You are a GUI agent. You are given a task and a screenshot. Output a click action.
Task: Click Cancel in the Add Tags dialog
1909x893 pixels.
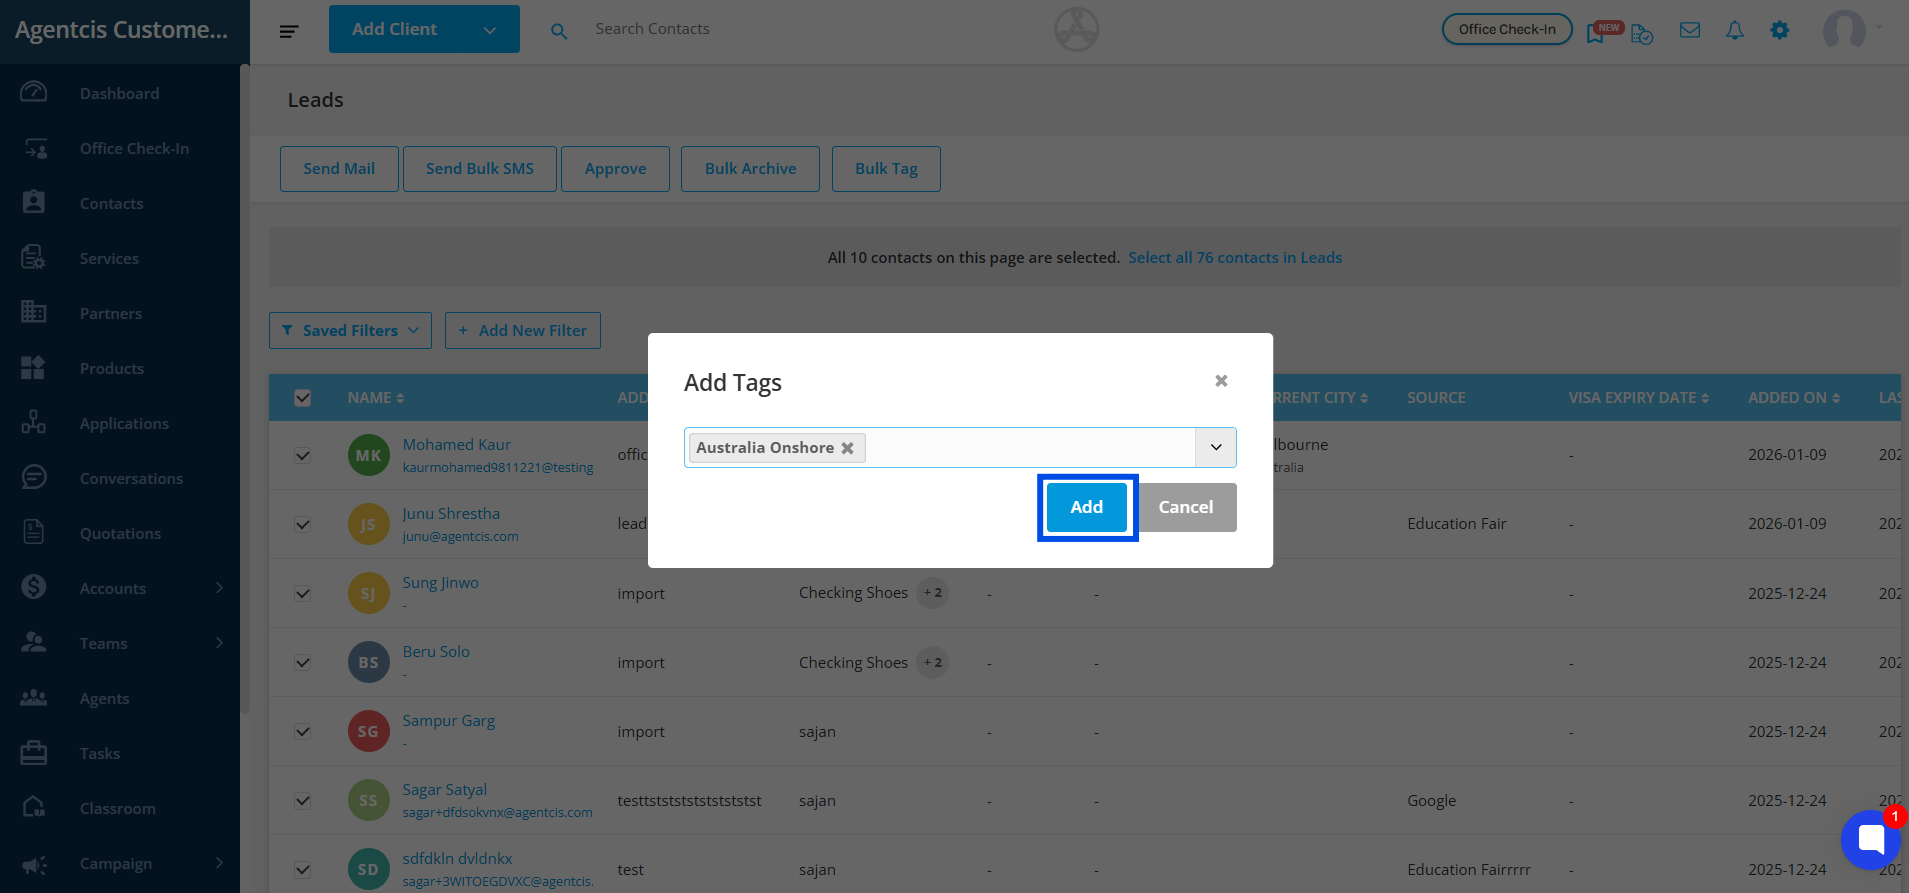[1186, 507]
